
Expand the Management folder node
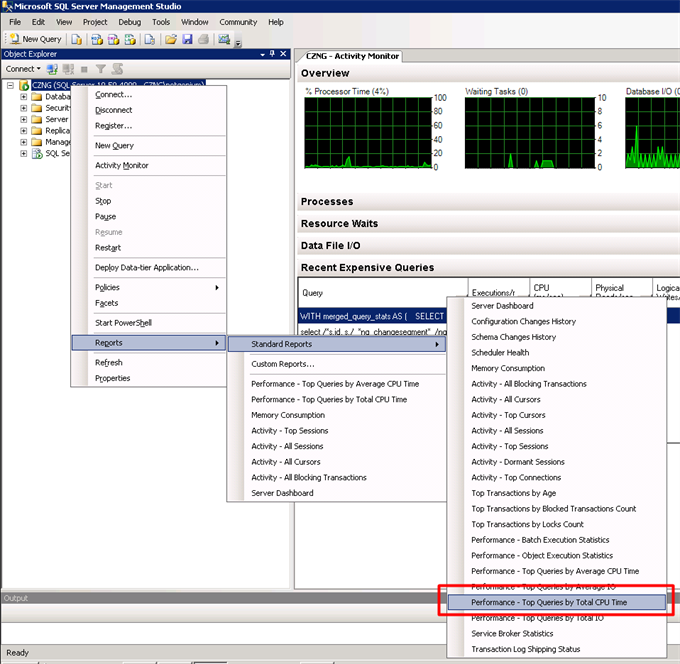[23, 142]
